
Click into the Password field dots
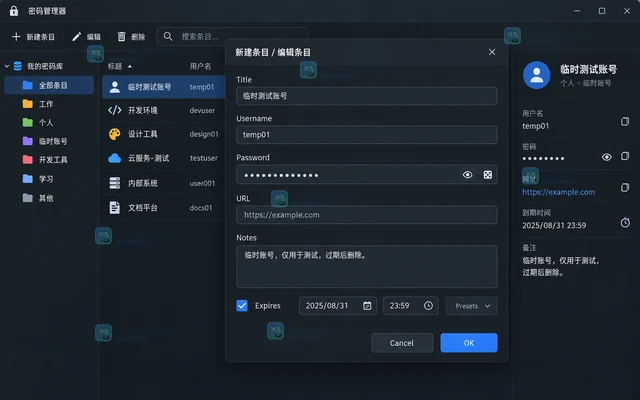pyautogui.click(x=282, y=176)
